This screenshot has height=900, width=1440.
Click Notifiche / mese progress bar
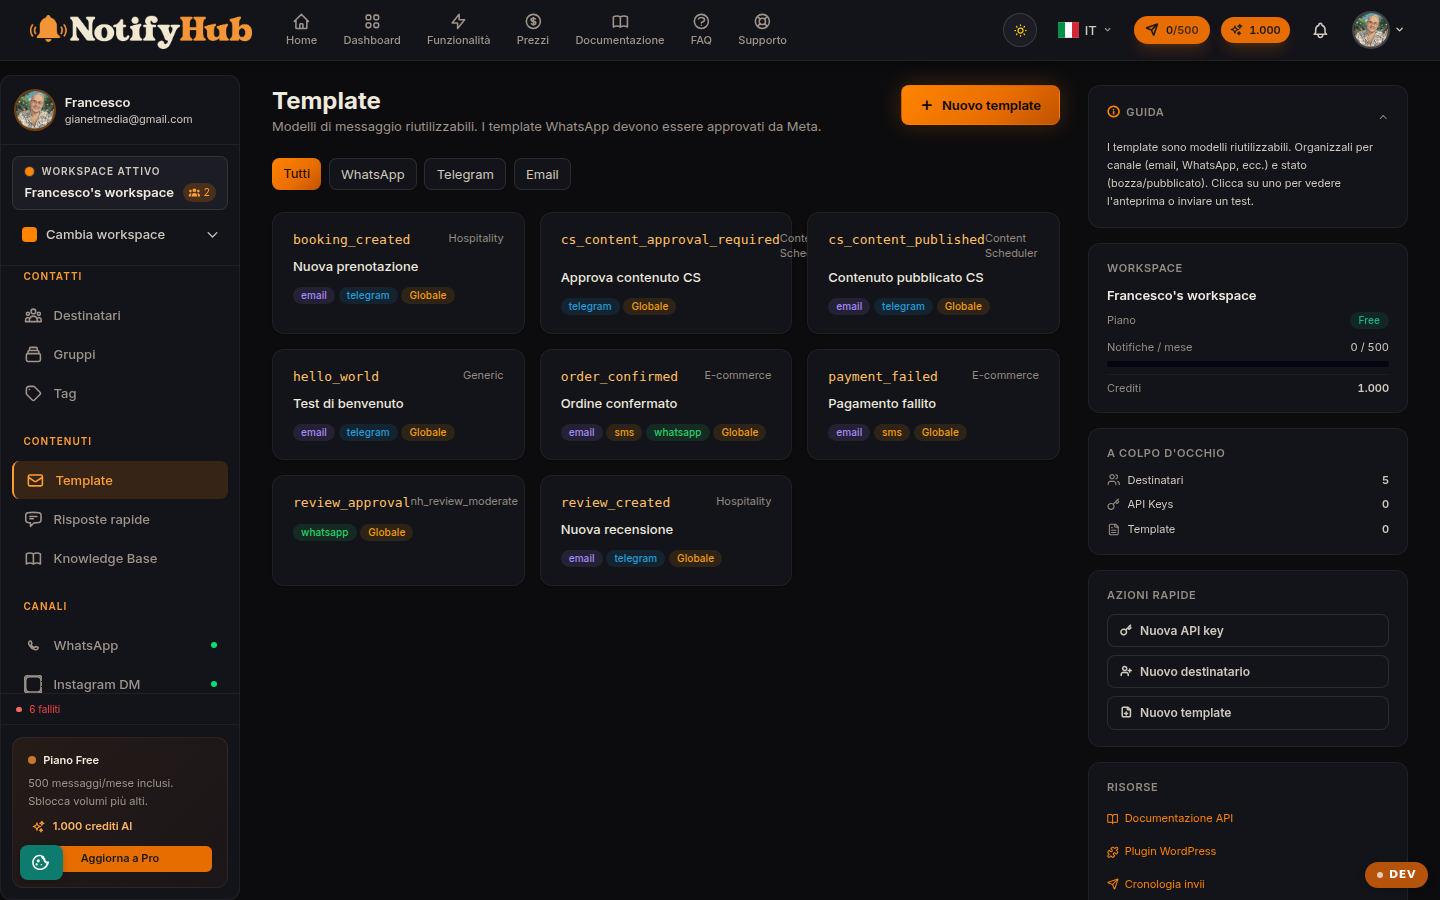1248,364
